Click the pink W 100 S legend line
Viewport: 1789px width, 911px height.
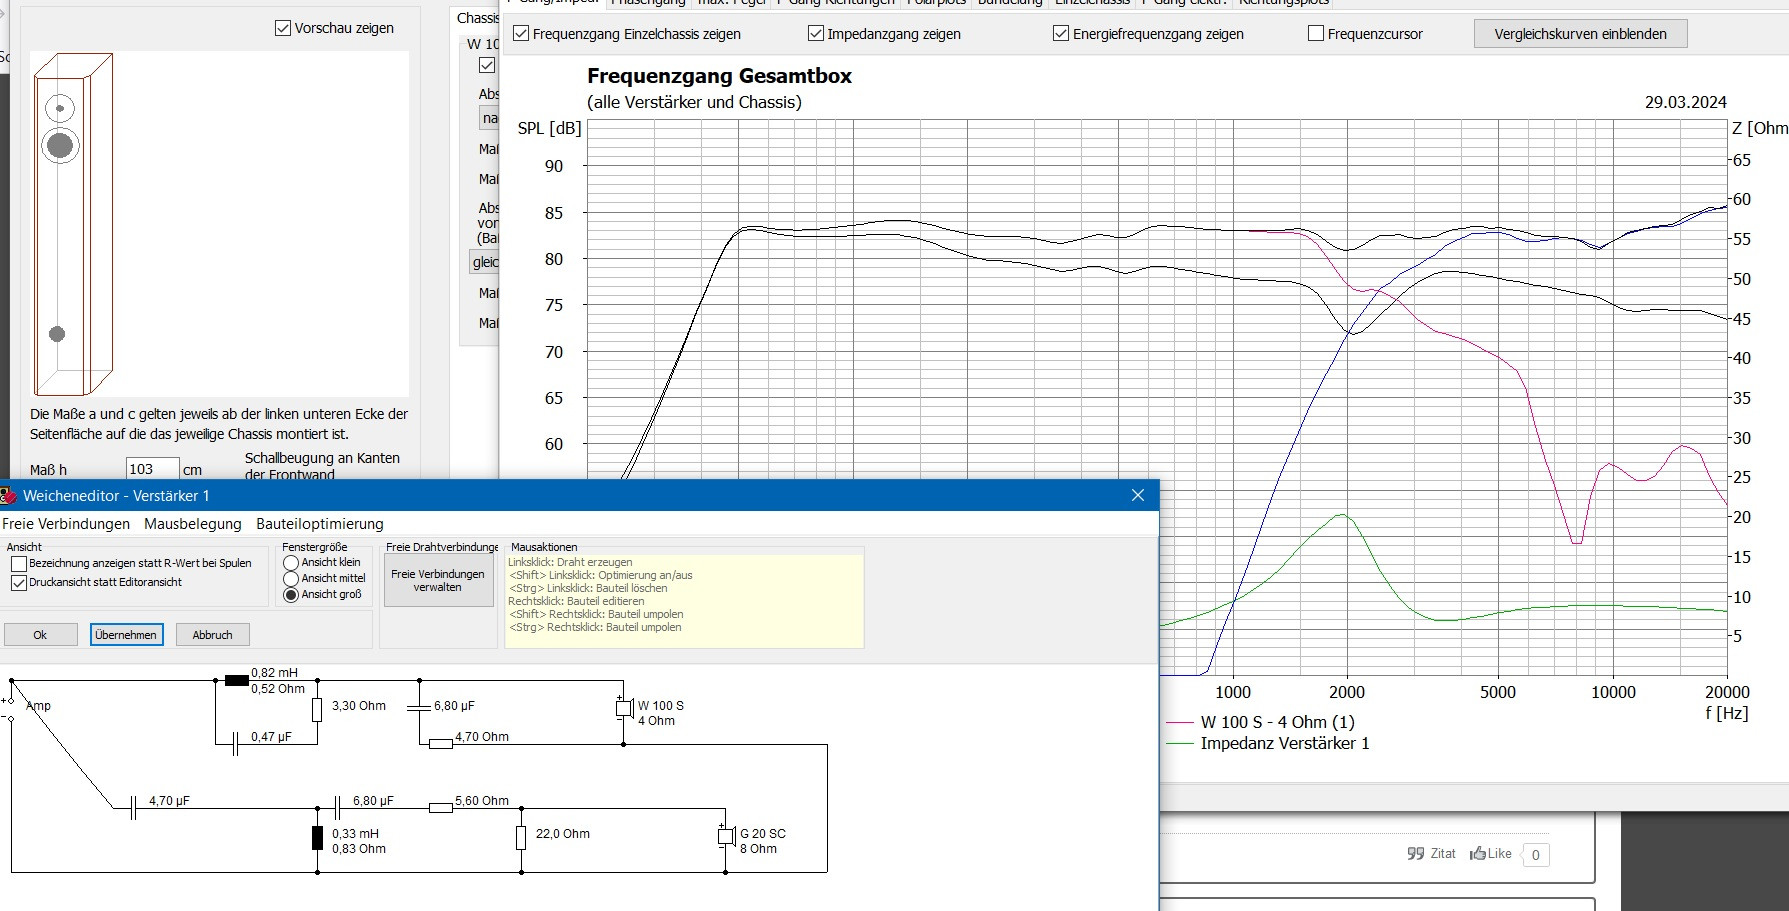click(x=1180, y=722)
